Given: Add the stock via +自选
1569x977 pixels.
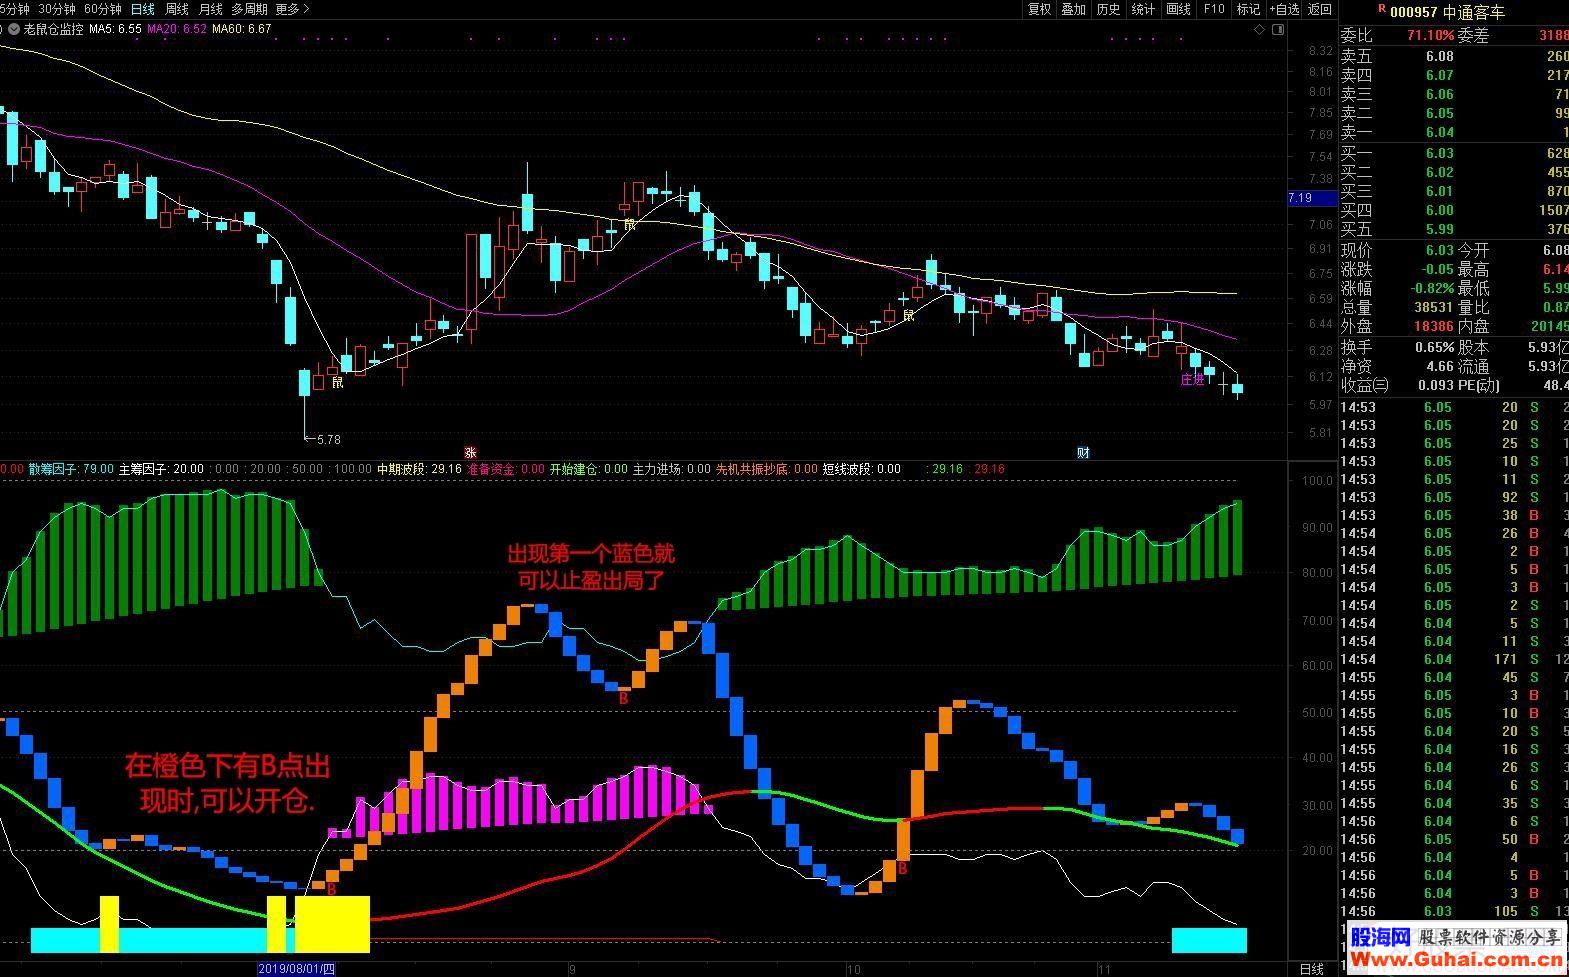Looking at the screenshot, I should (1284, 9).
